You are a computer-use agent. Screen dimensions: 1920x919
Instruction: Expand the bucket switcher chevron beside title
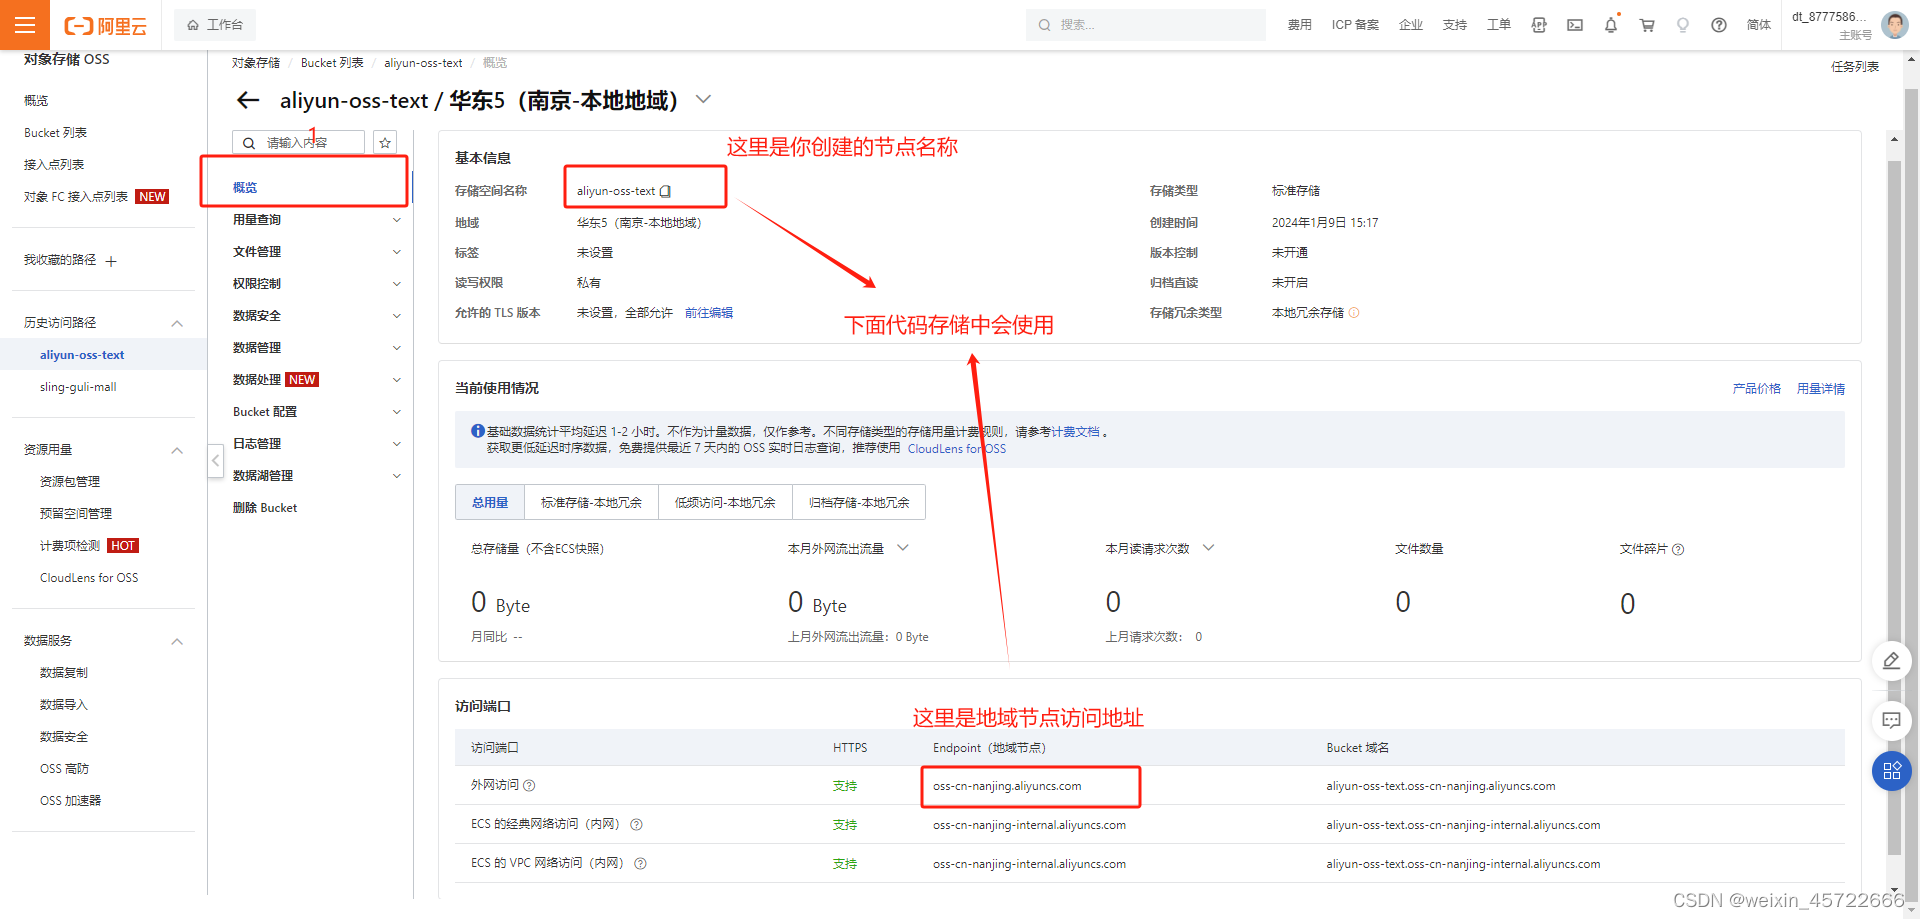pos(704,99)
